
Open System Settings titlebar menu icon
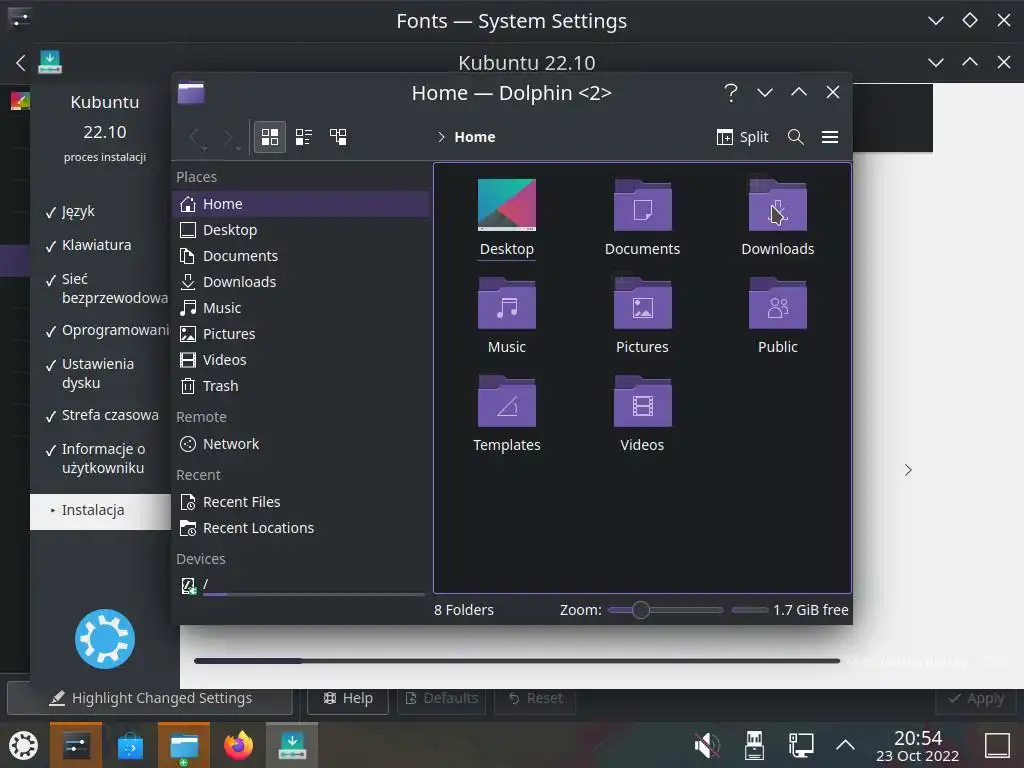click(20, 20)
